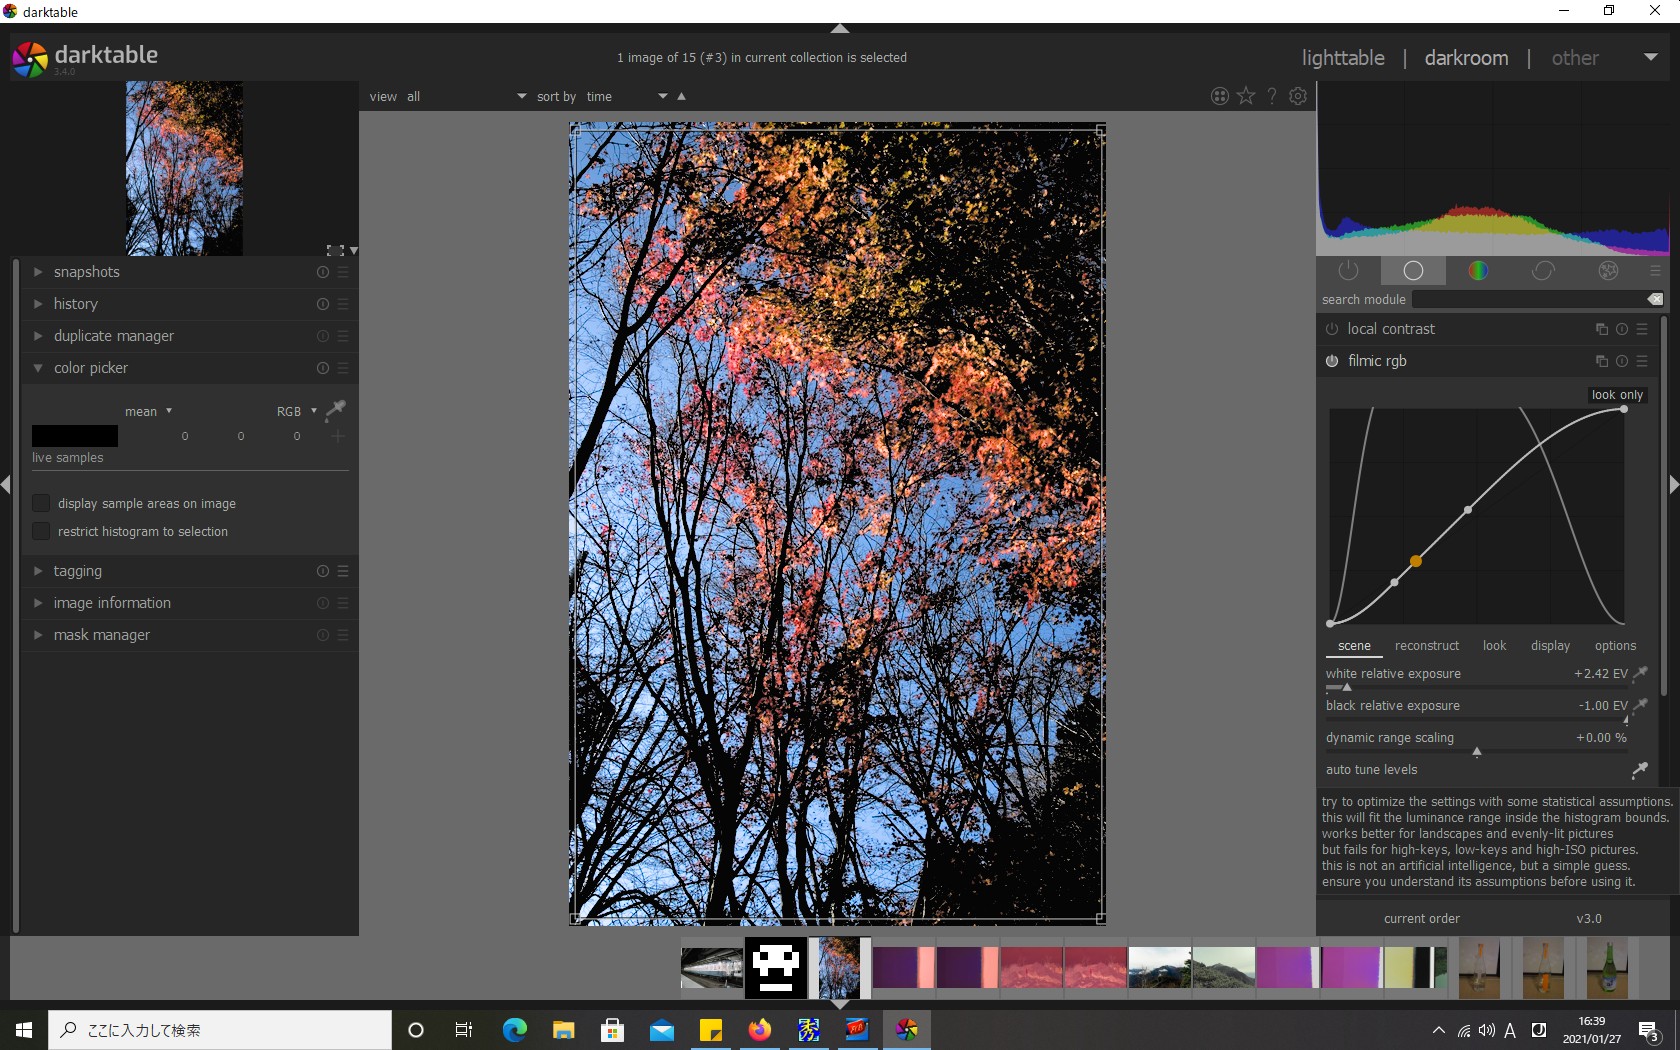This screenshot has height=1050, width=1680.
Task: Open local contrast multiple instances icon
Action: tap(1602, 329)
